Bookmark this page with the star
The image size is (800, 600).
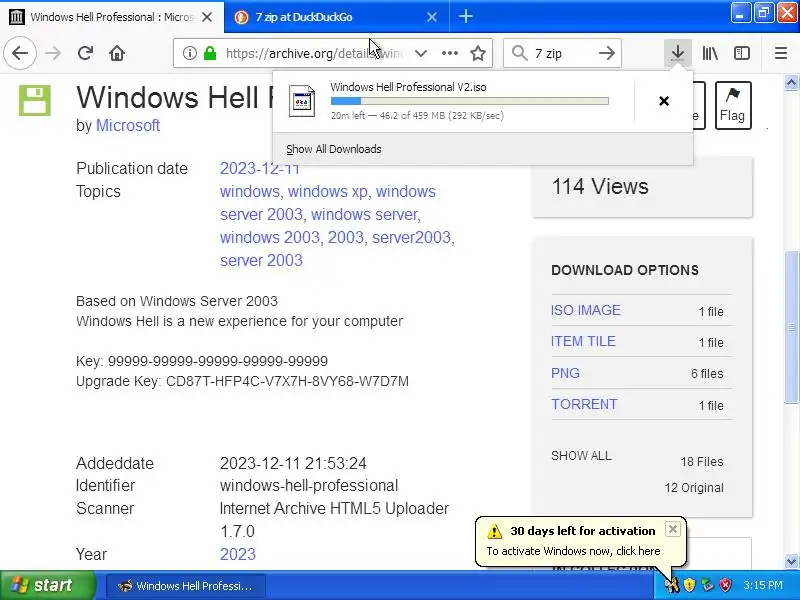(478, 53)
